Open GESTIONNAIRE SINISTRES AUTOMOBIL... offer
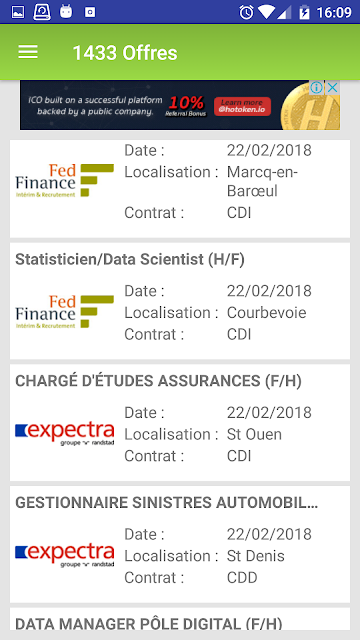This screenshot has width=360, height=640. [180, 544]
